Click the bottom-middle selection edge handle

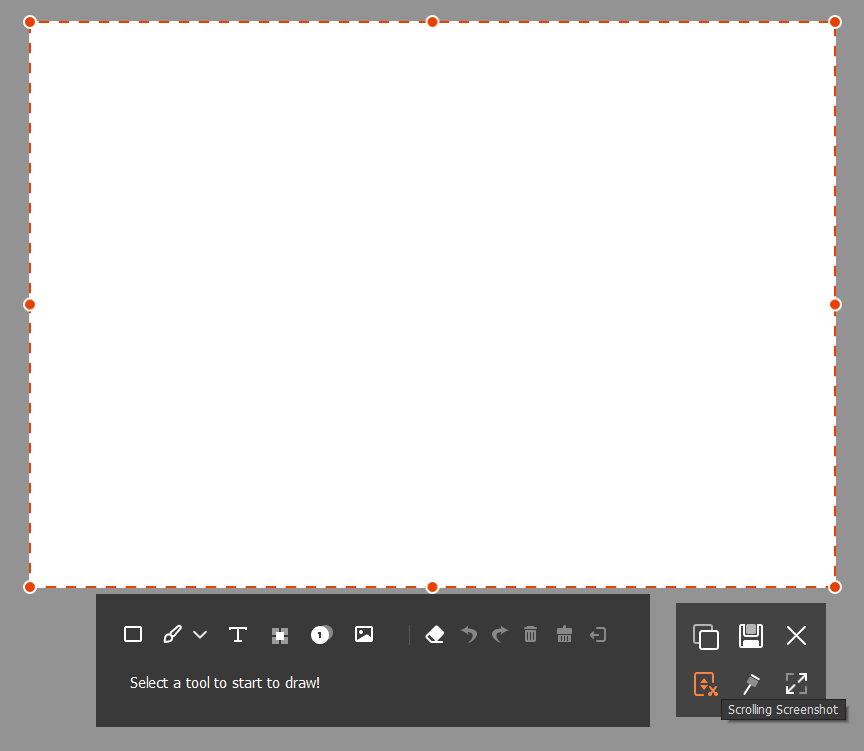tap(433, 587)
